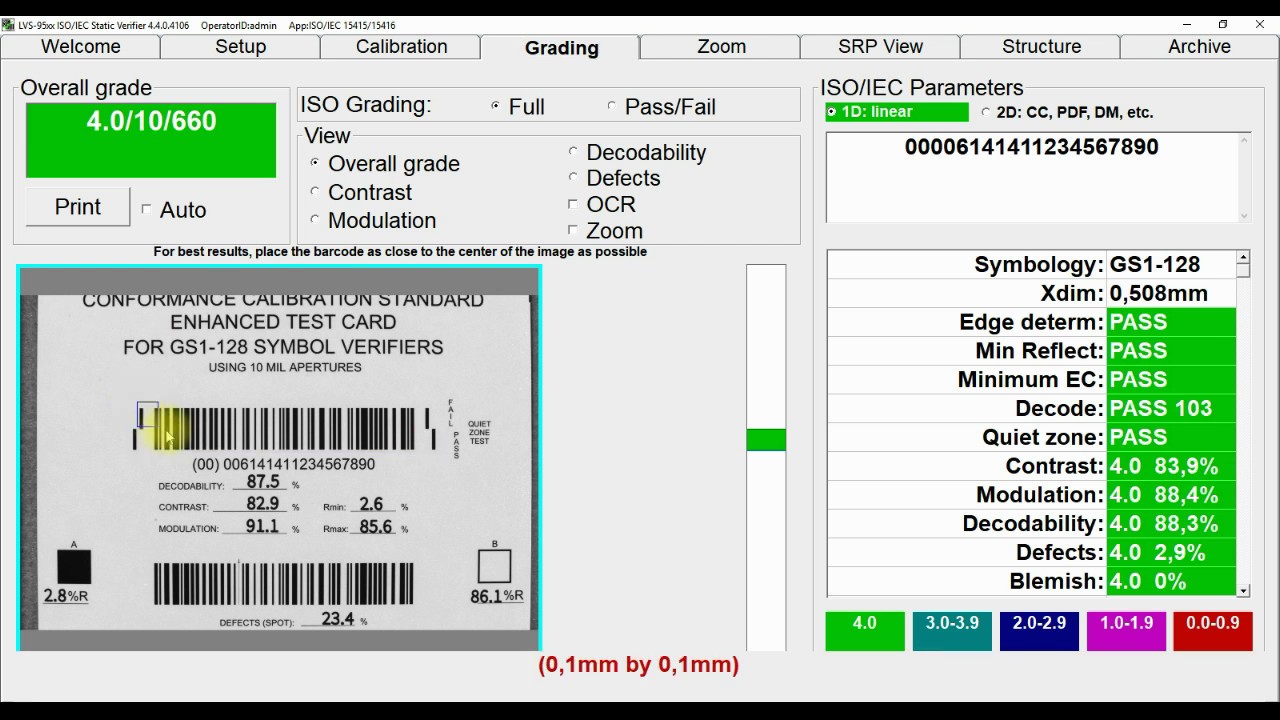
Task: Open the Archive tab
Action: click(1199, 47)
